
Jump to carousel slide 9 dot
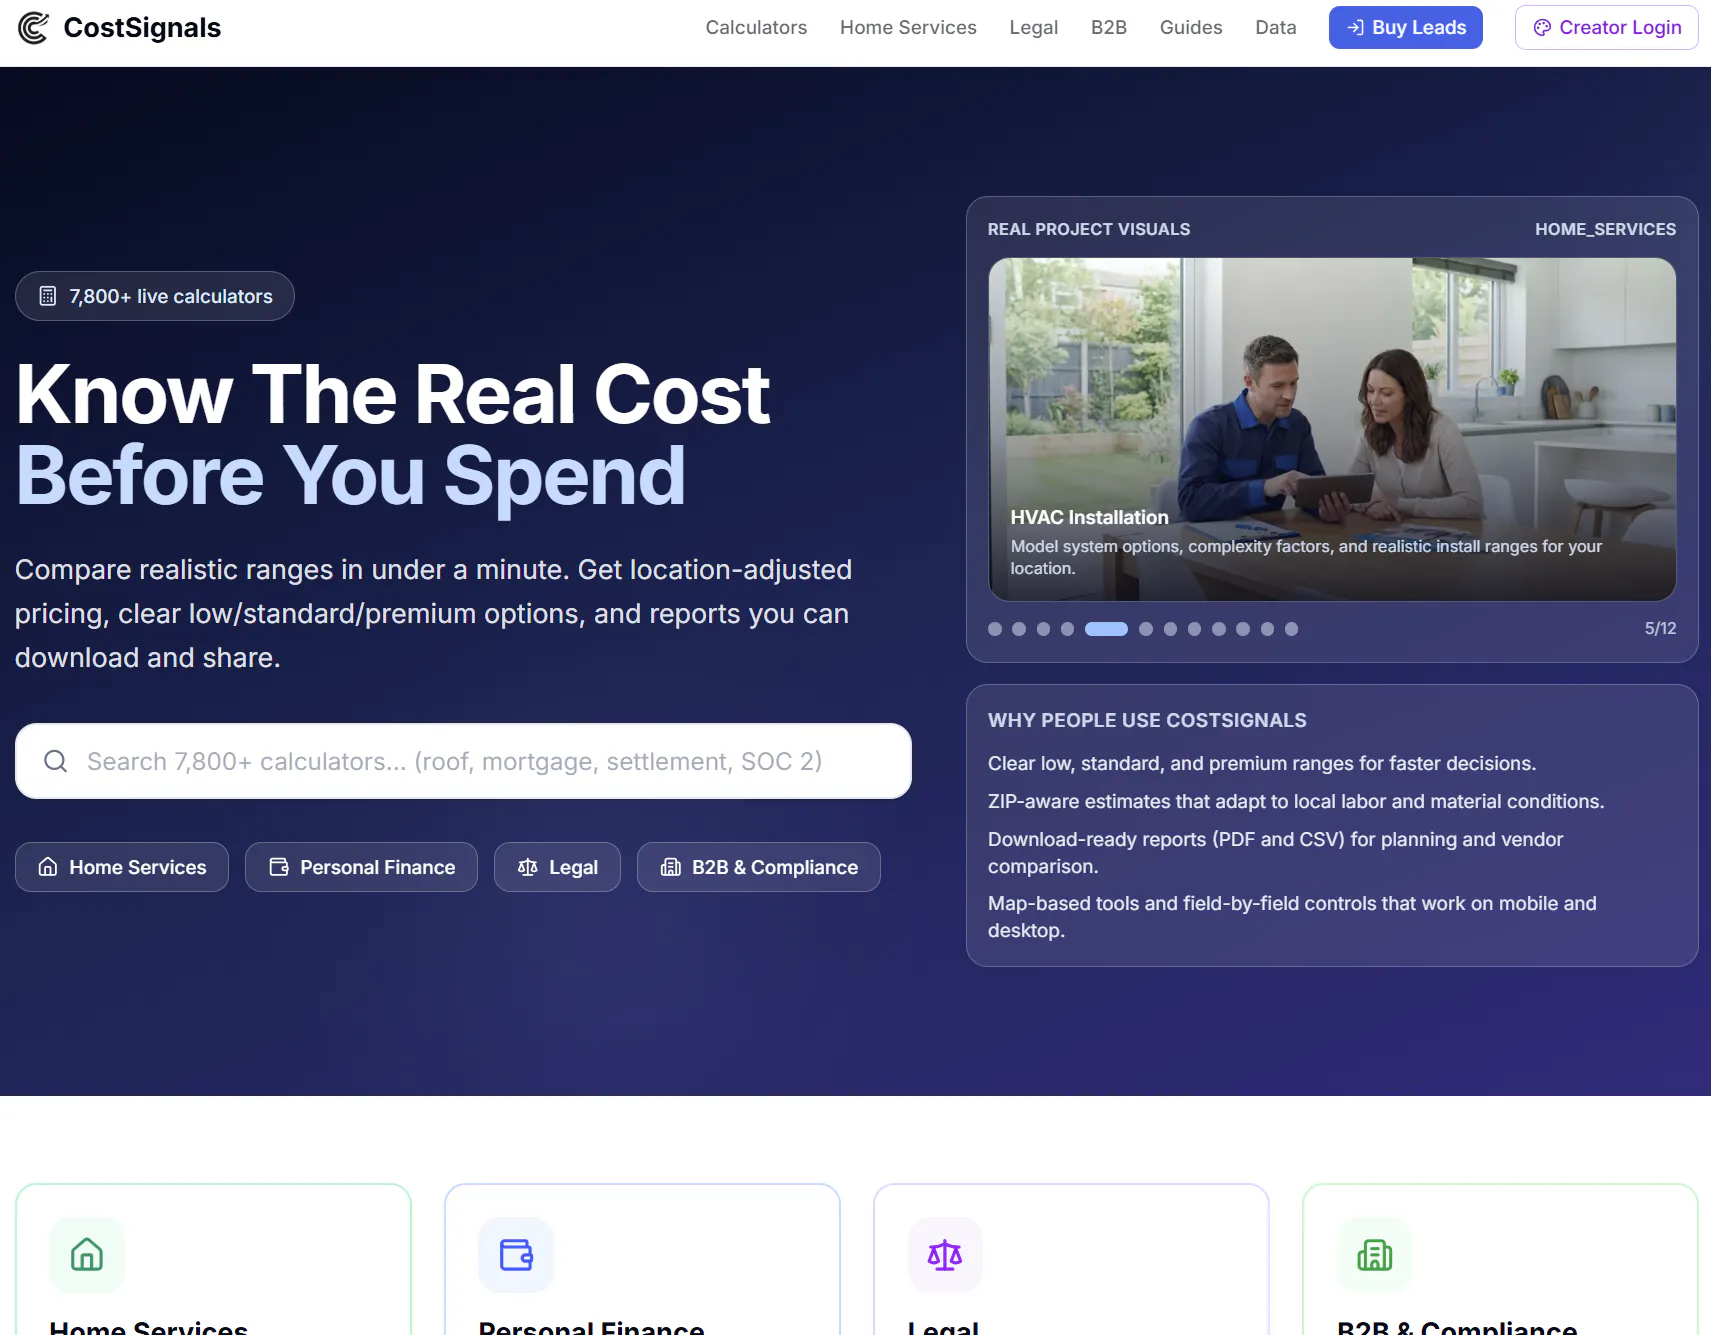pos(1219,629)
